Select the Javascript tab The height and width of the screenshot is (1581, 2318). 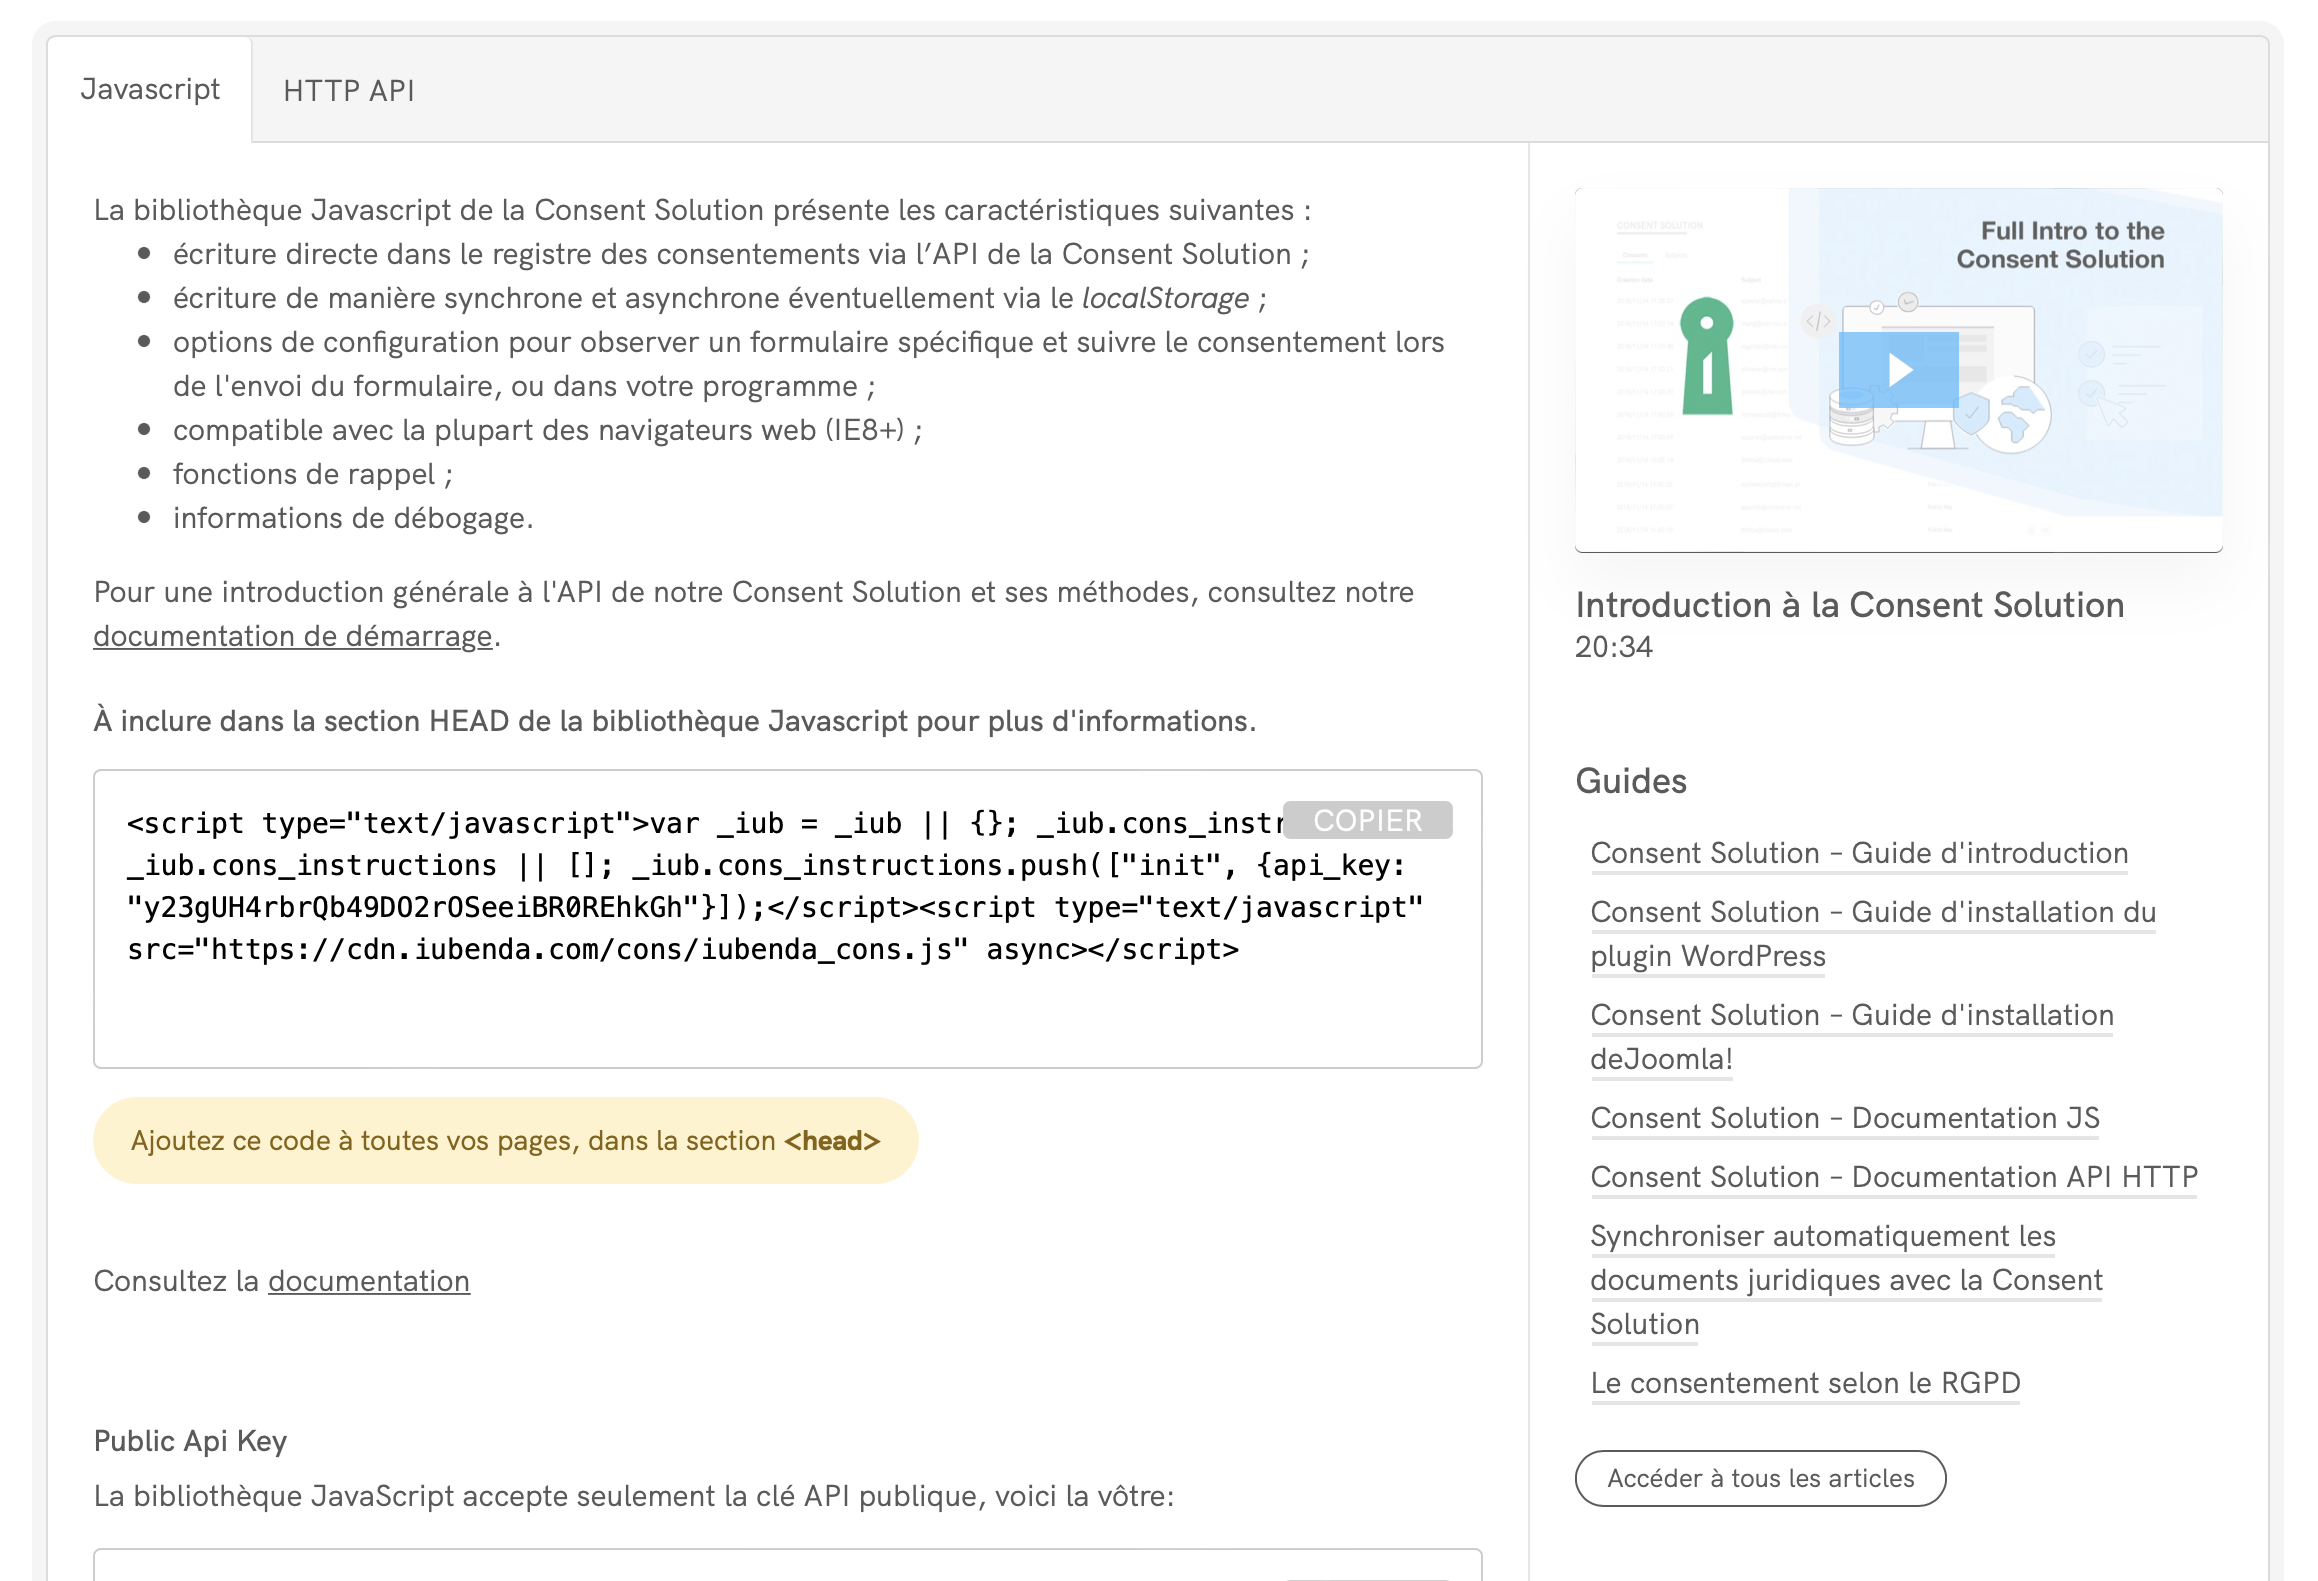(150, 89)
